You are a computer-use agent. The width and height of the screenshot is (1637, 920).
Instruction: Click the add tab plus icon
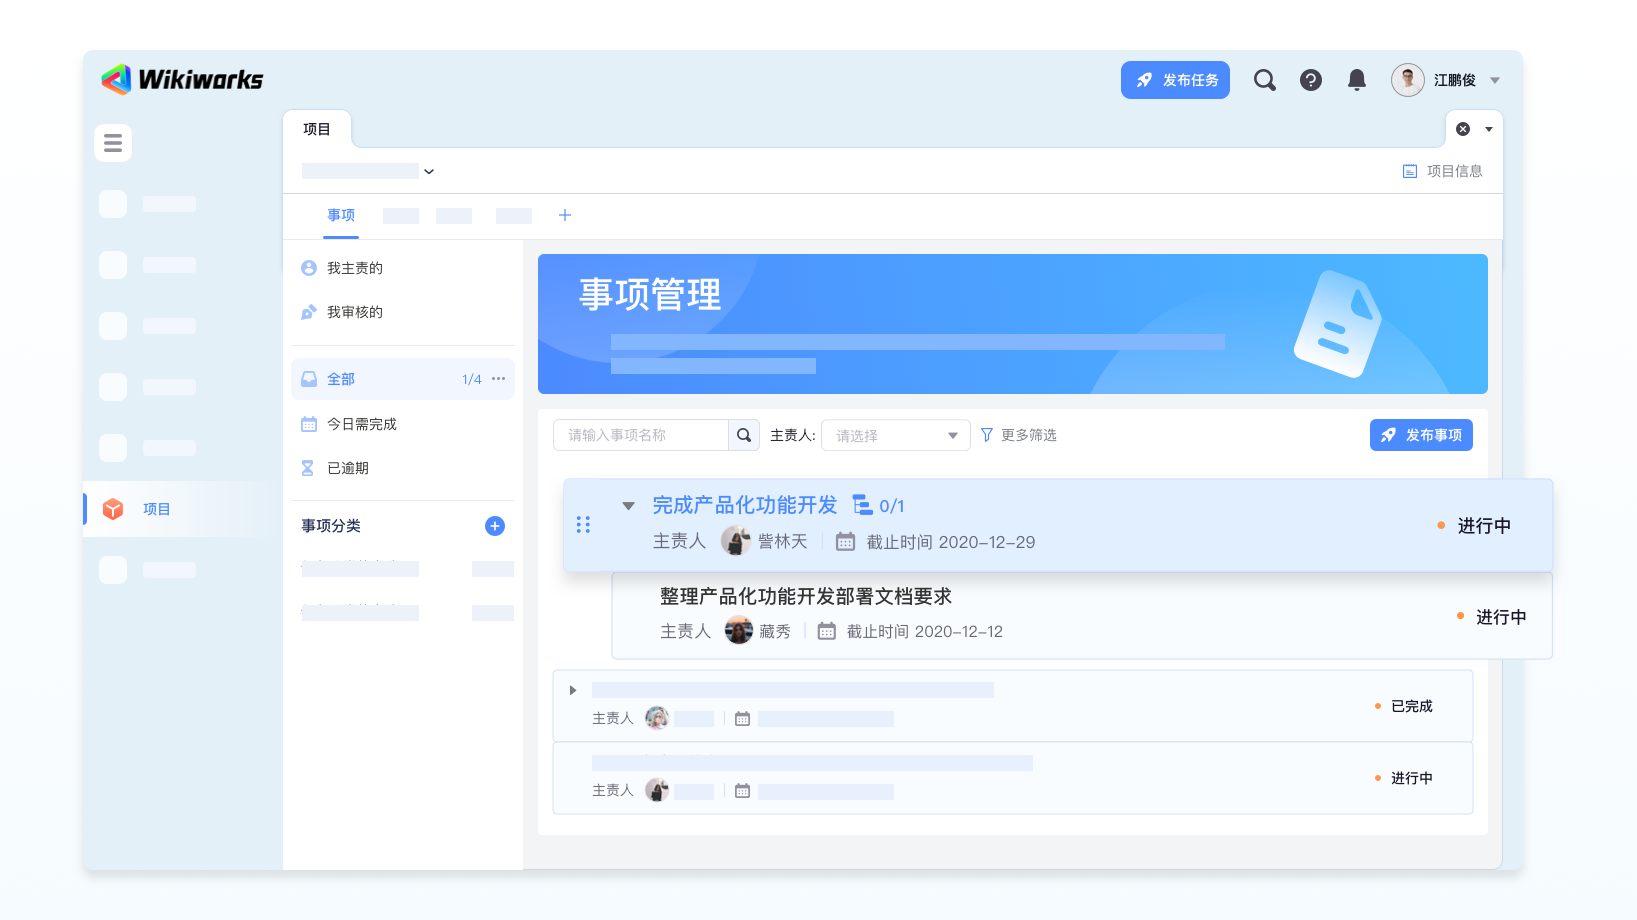(565, 215)
